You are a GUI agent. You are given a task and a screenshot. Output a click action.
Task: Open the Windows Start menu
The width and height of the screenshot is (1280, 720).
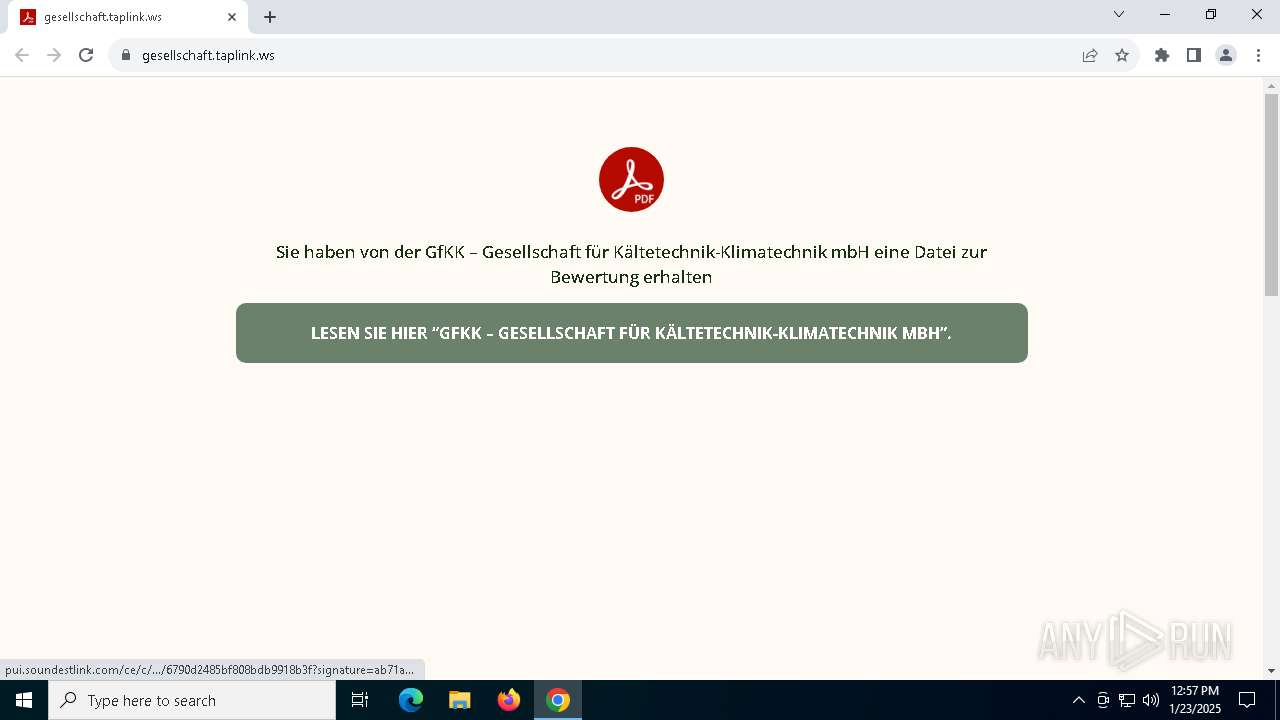coord(24,700)
